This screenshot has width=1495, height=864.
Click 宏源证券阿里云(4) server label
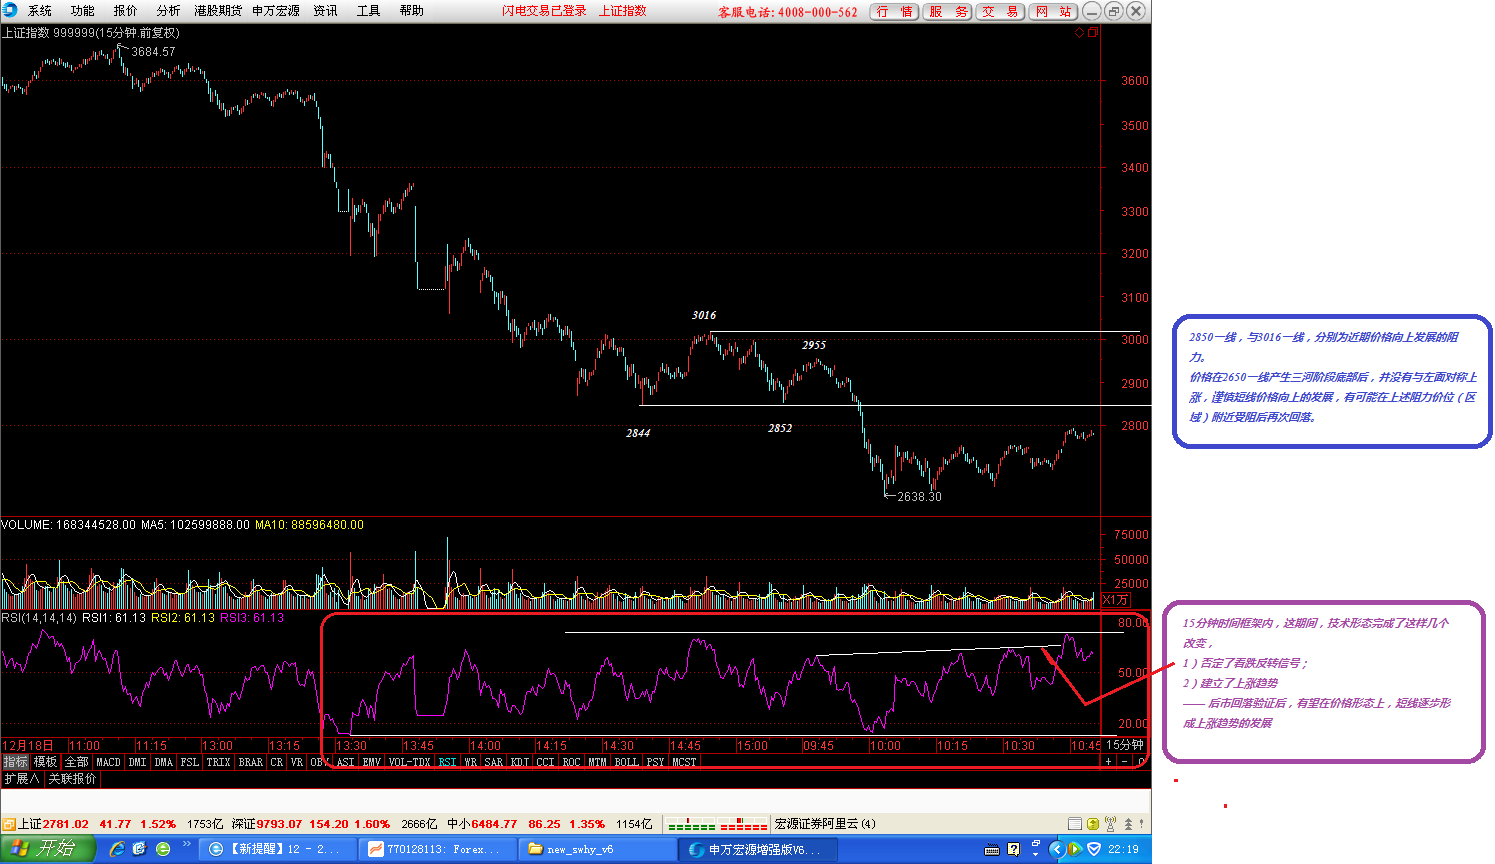825,824
